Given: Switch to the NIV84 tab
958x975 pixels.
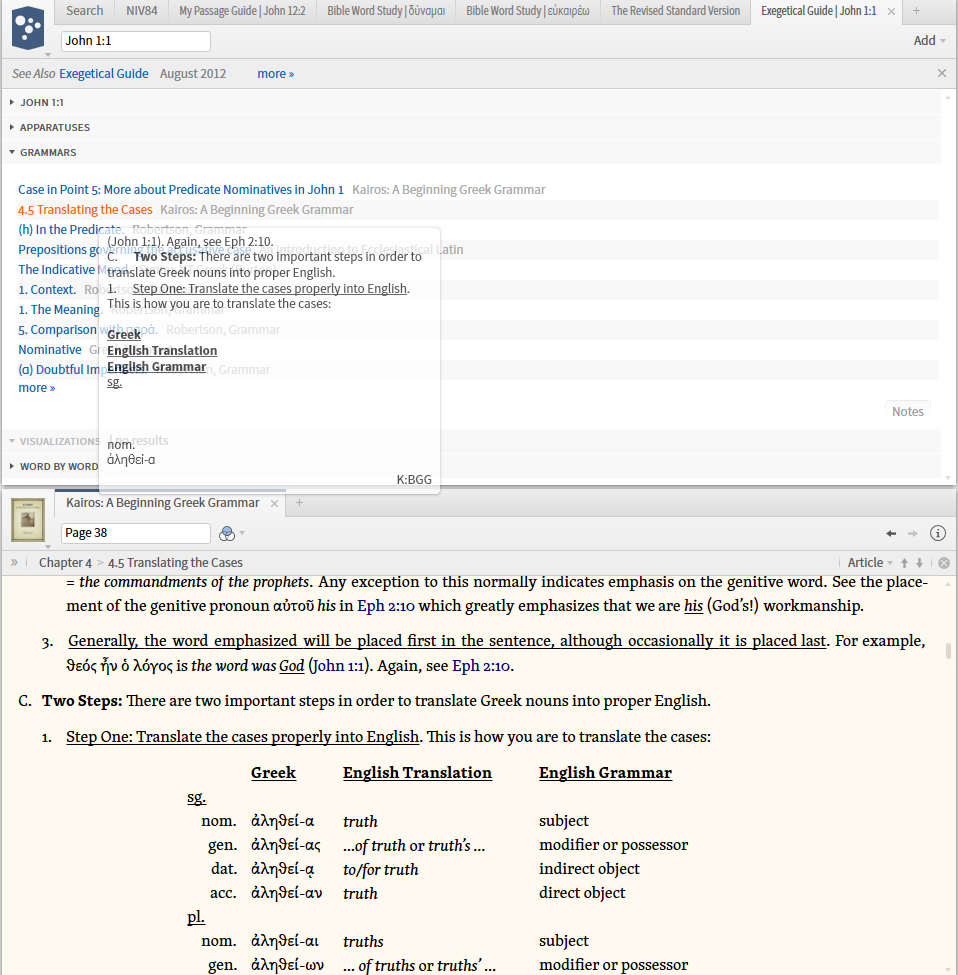Looking at the screenshot, I should point(142,11).
